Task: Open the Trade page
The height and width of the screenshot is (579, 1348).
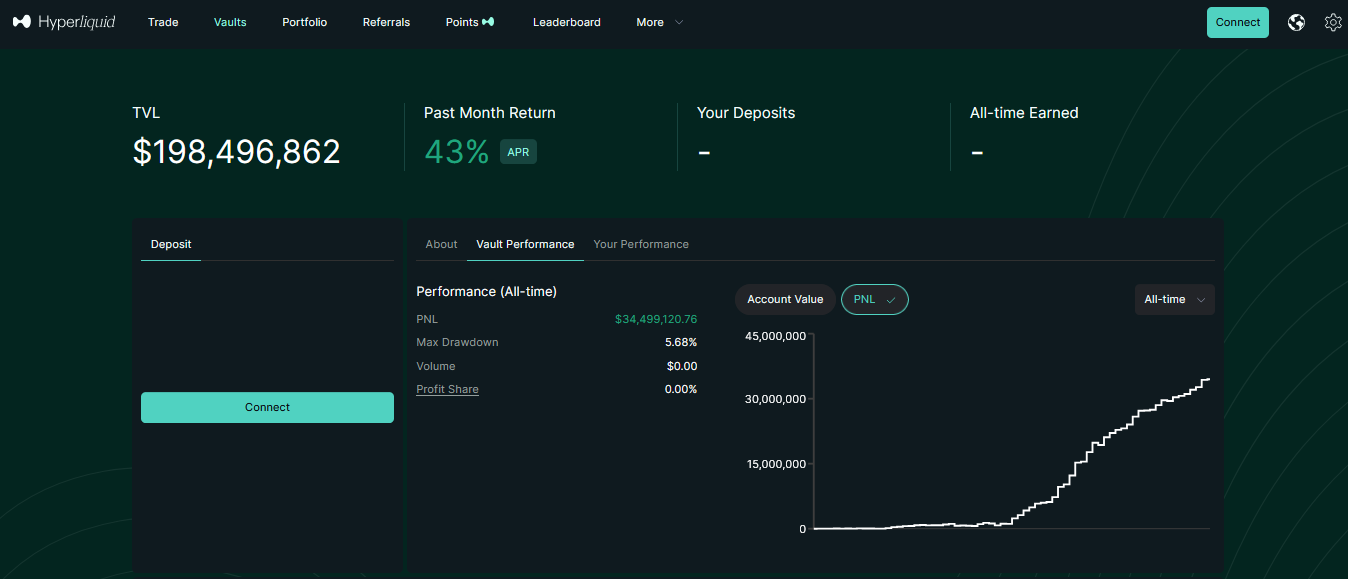Action: (163, 22)
